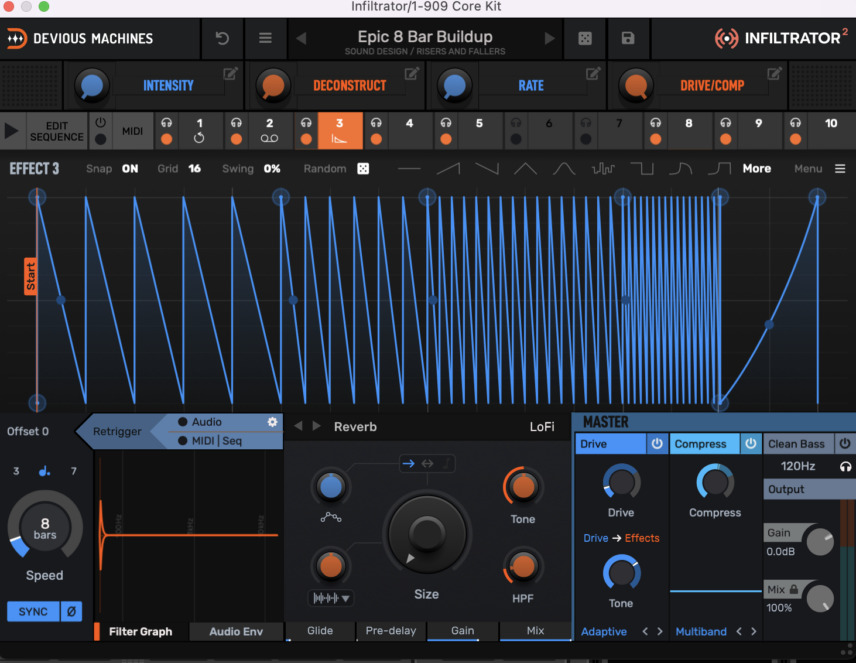The width and height of the screenshot is (856, 663).
Task: Toggle the Drive power button
Action: (657, 443)
